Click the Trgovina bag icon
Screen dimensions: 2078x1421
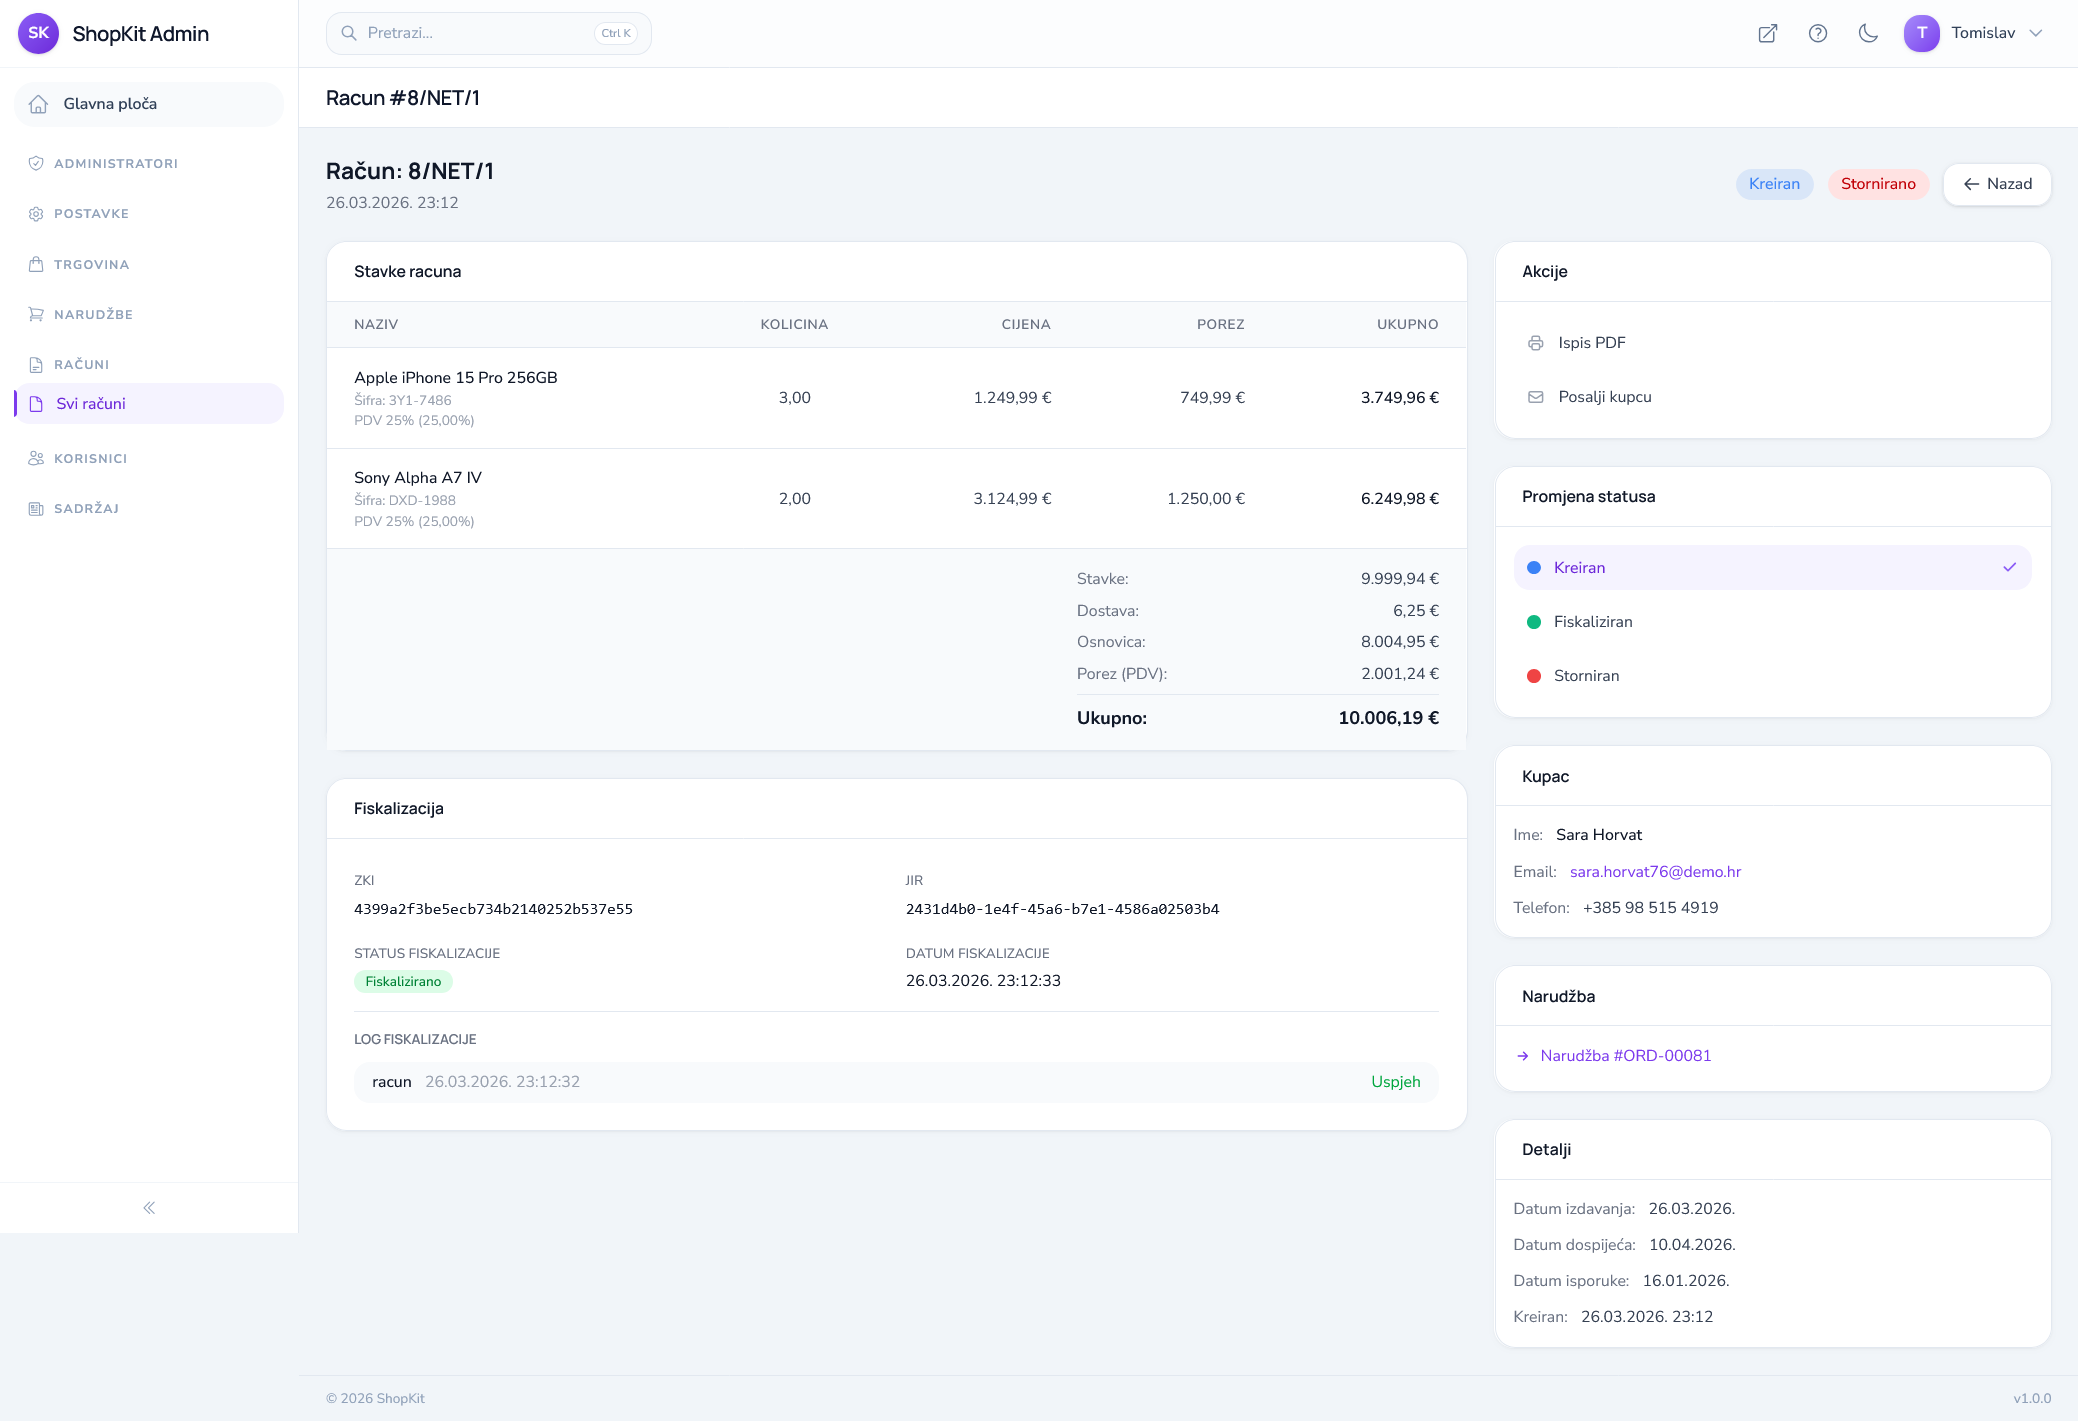pyautogui.click(x=36, y=264)
